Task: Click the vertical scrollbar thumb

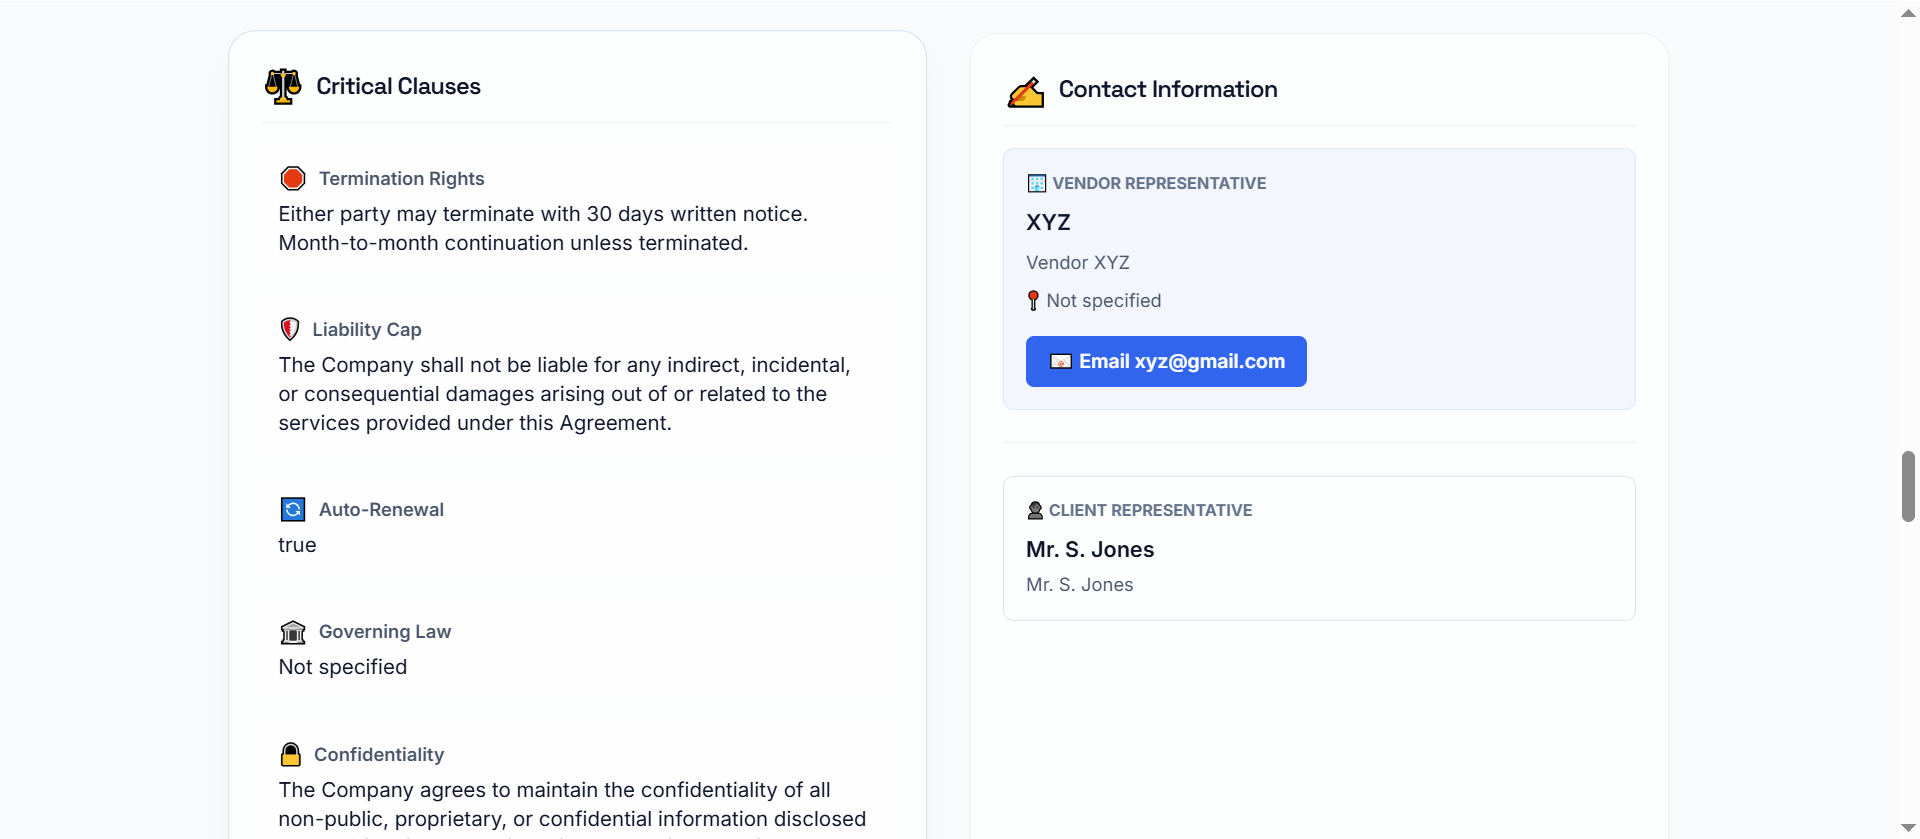Action: [1908, 486]
